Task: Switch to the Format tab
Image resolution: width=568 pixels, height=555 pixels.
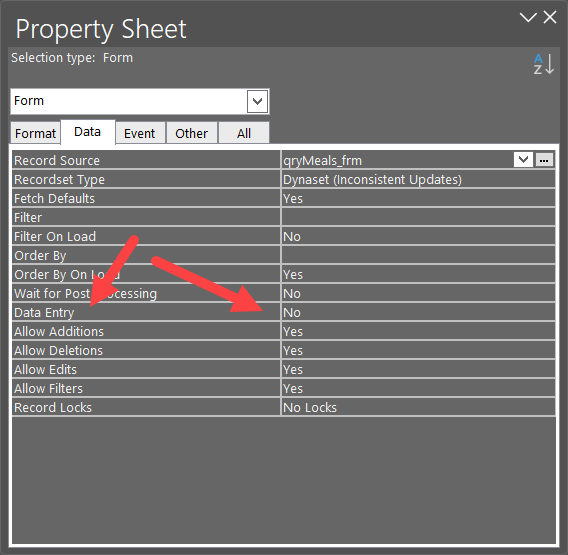Action: coord(36,133)
